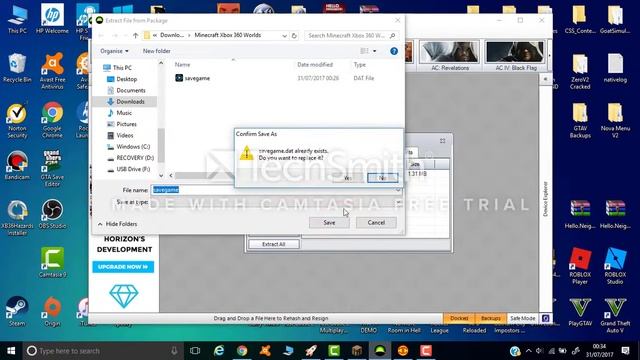The height and width of the screenshot is (360, 640).
Task: Open the Recycle Bin desktop icon
Action: 17,68
